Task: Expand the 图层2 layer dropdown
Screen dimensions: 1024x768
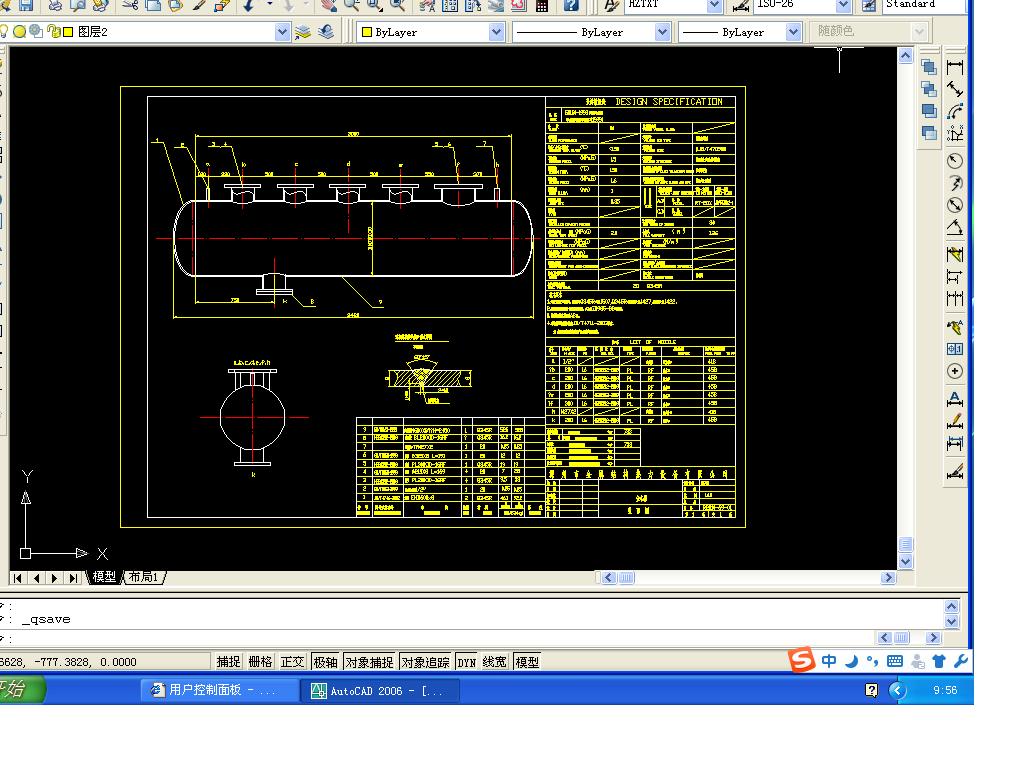Action: tap(282, 32)
